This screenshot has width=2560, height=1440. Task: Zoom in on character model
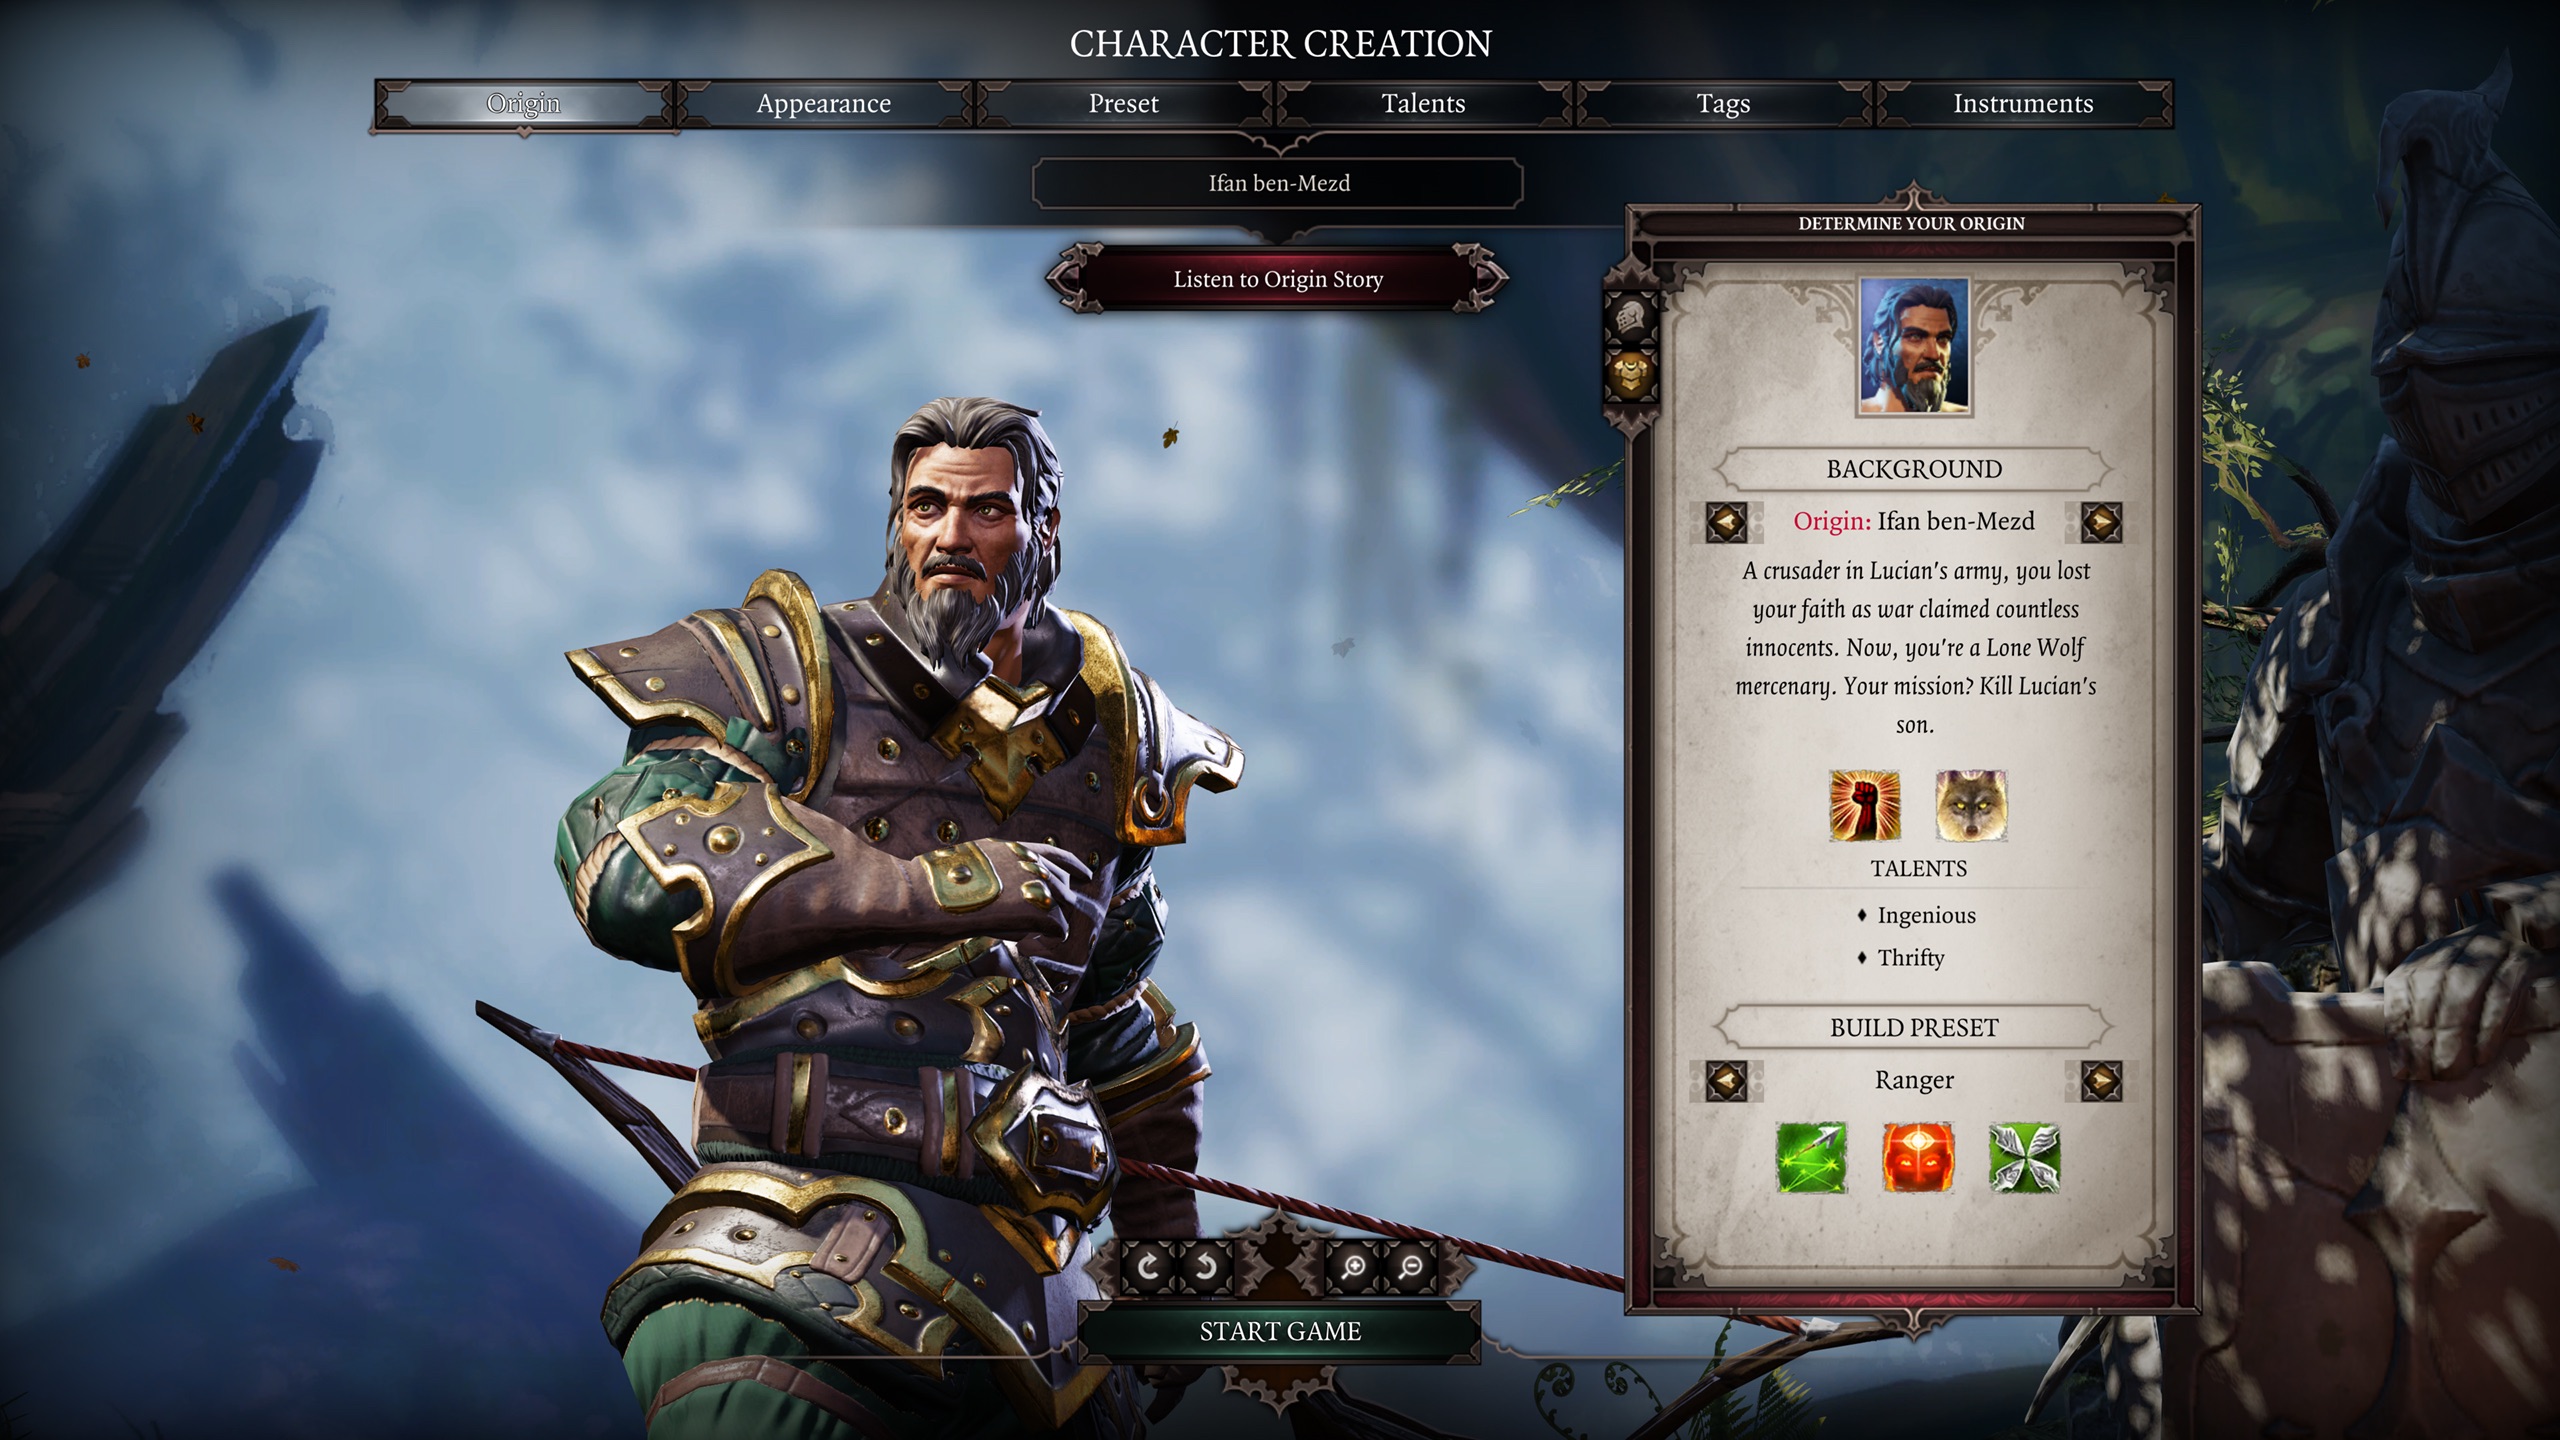pos(1354,1267)
